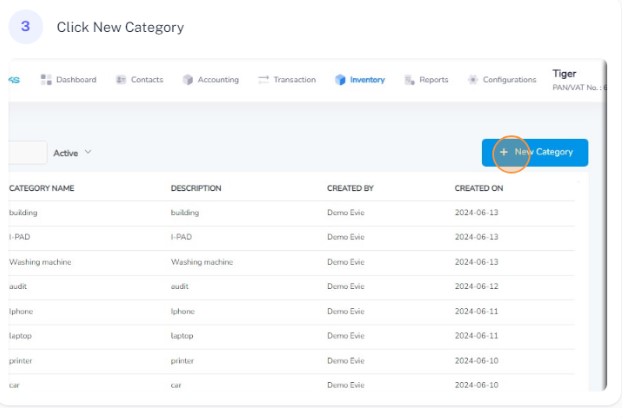Select the car category name
Image resolution: width=626 pixels, height=420 pixels.
coord(14,385)
